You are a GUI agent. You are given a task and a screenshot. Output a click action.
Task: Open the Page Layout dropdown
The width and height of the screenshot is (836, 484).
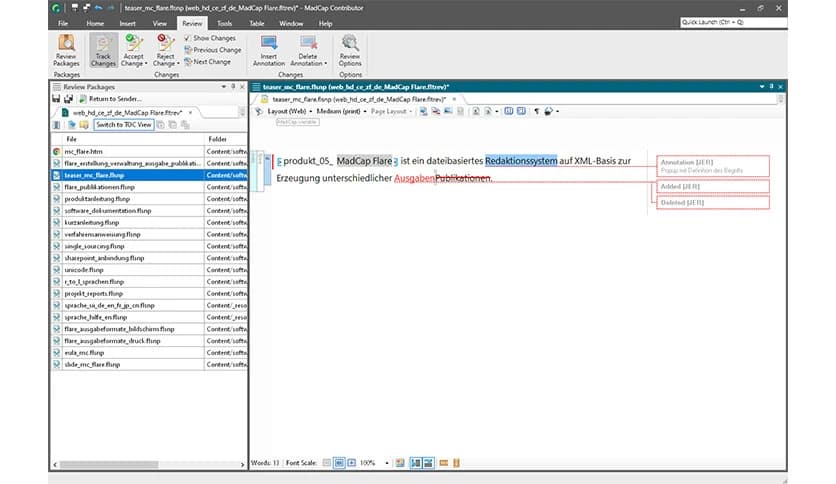coord(391,111)
